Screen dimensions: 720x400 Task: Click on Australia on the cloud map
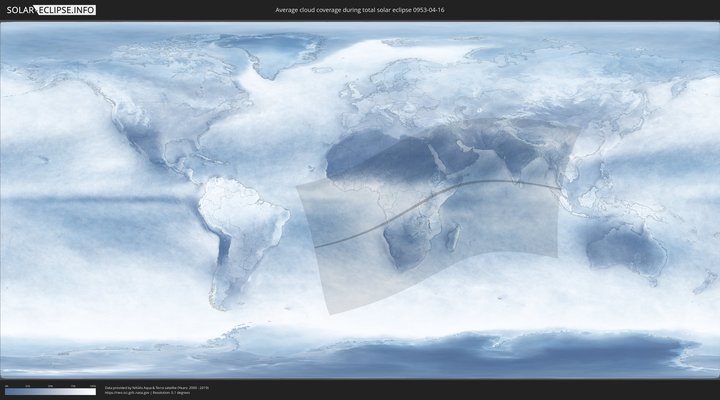coord(625,248)
